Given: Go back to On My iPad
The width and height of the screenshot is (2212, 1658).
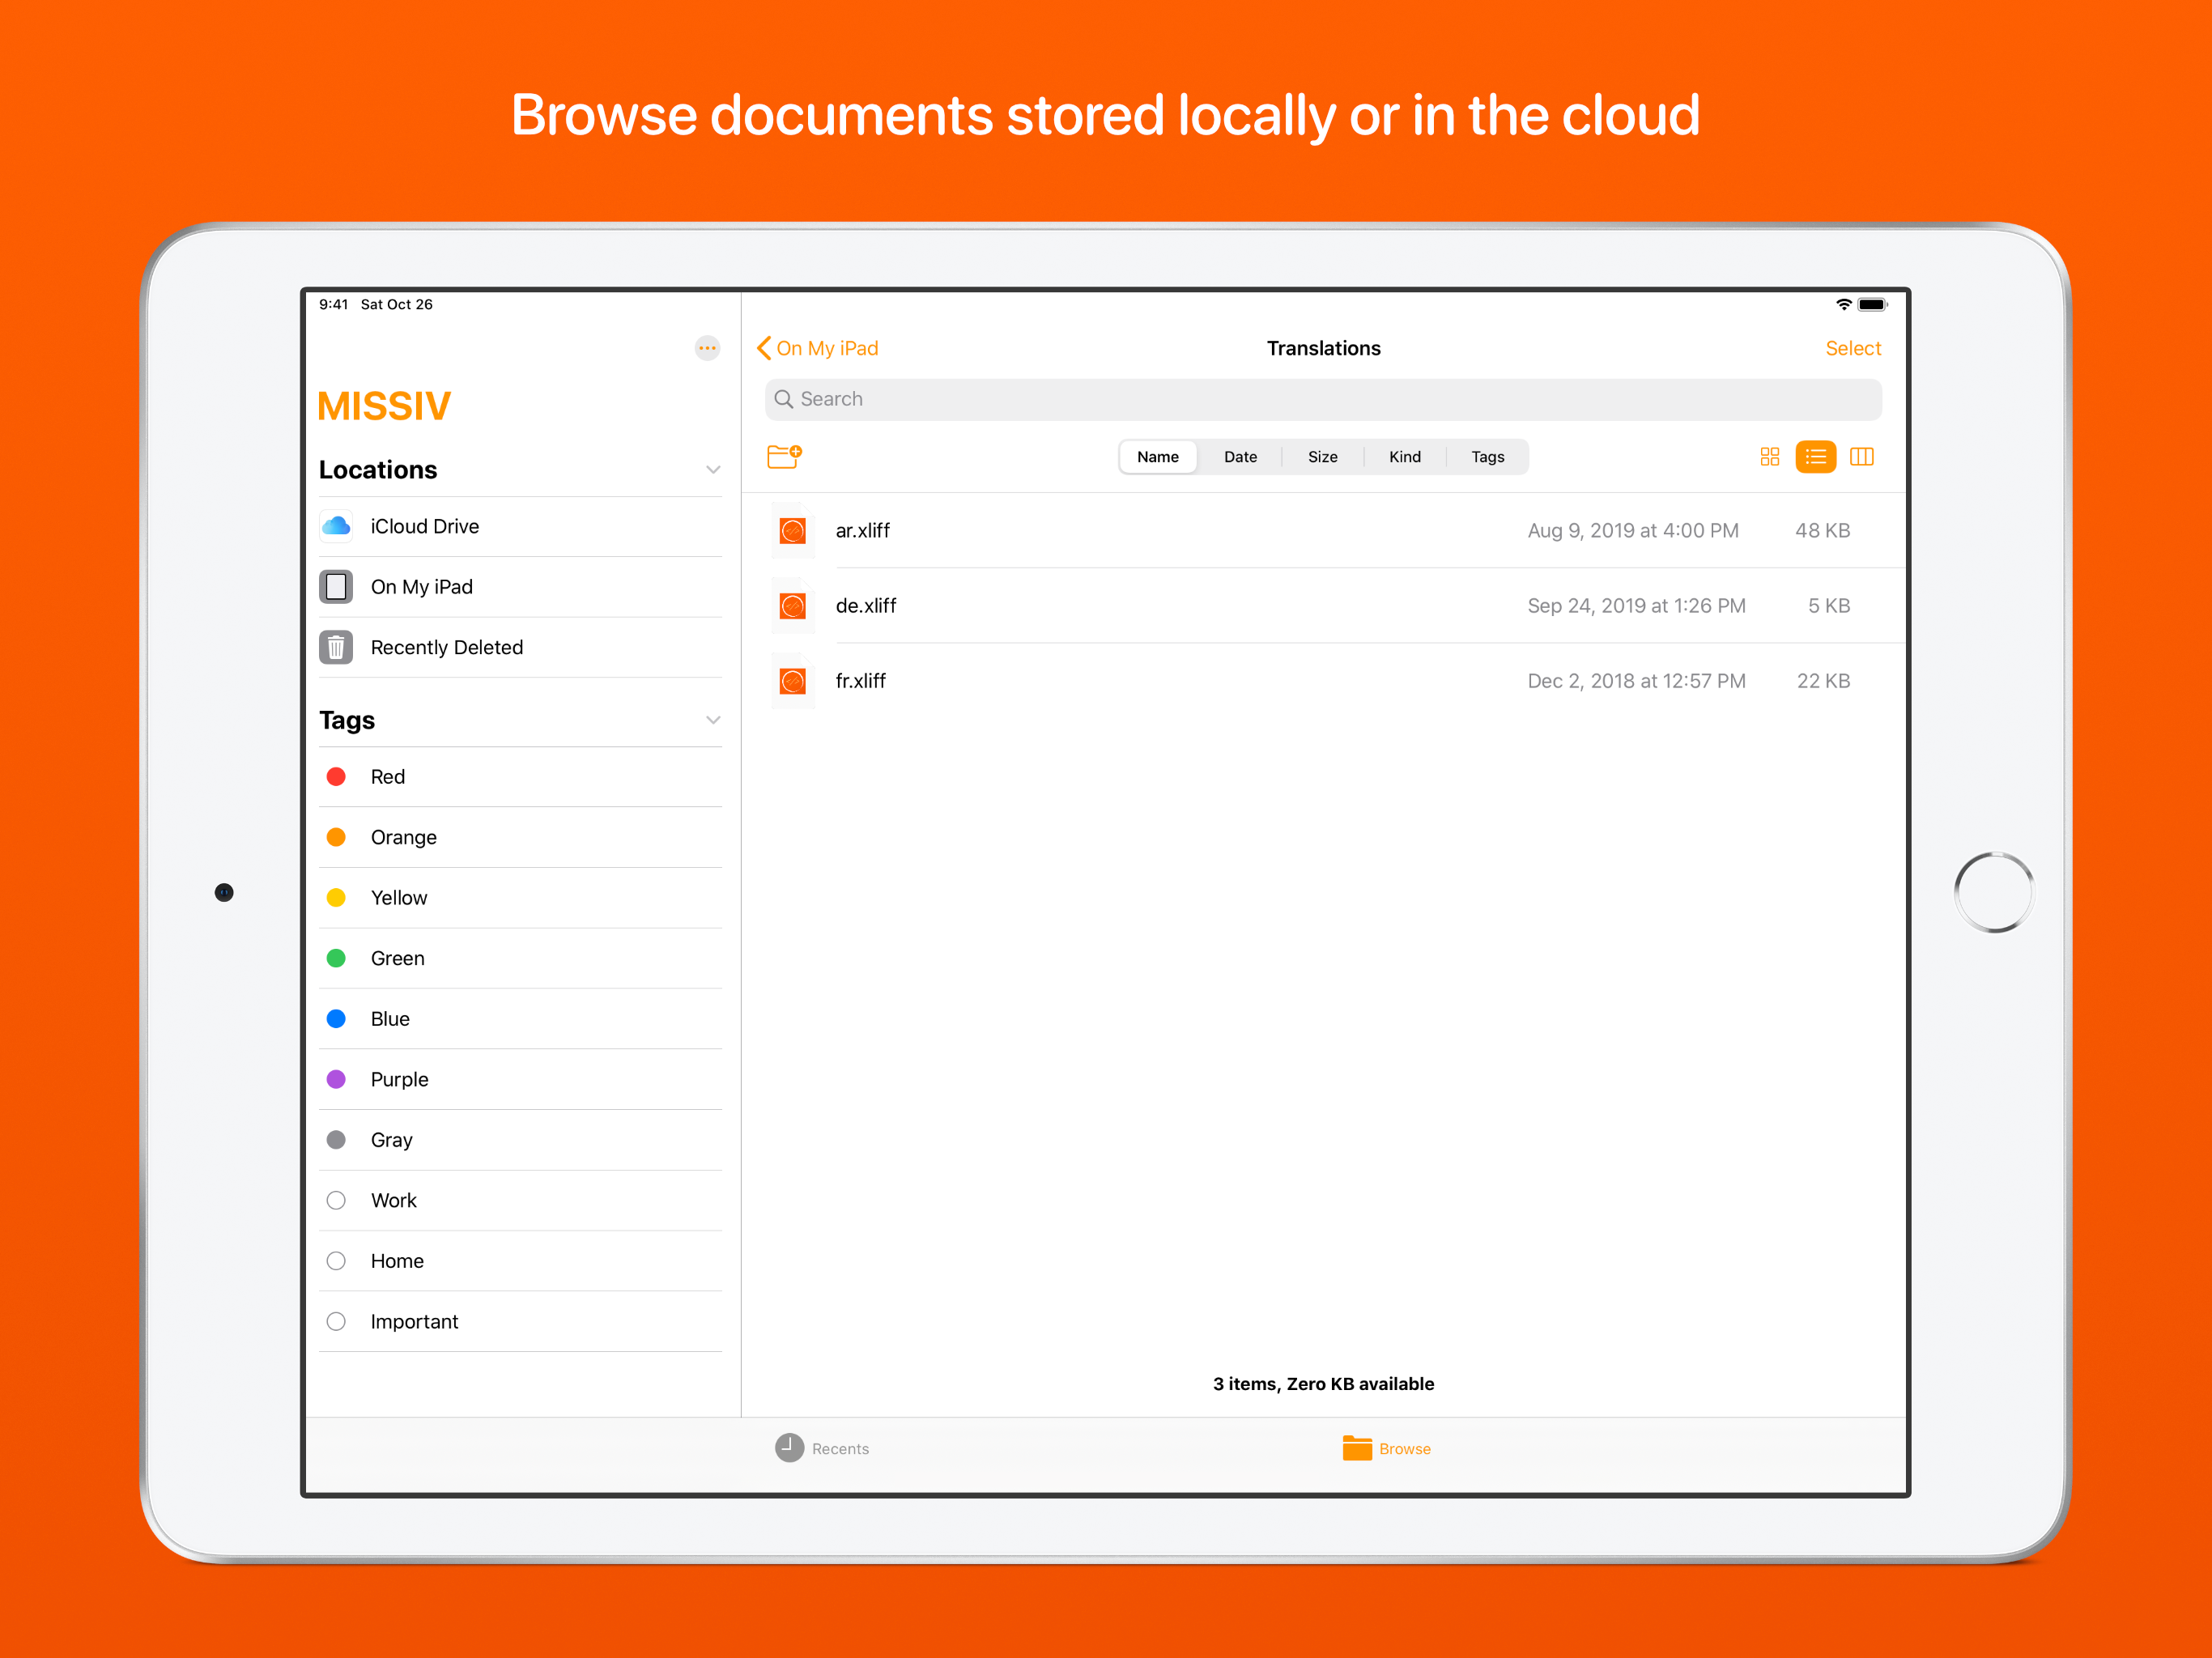Looking at the screenshot, I should click(x=818, y=348).
